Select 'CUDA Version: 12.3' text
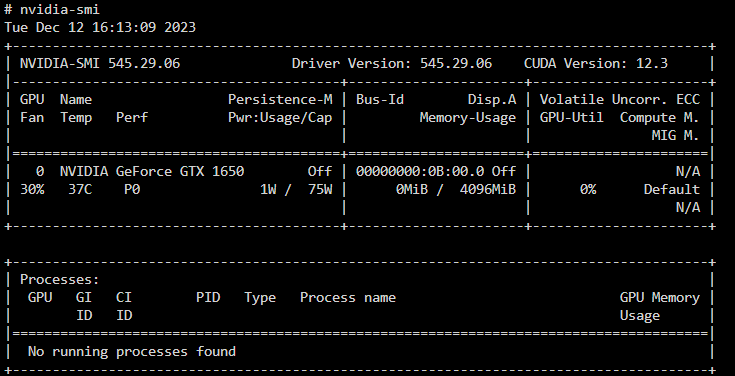Viewport: 735px width, 376px height. (x=596, y=64)
